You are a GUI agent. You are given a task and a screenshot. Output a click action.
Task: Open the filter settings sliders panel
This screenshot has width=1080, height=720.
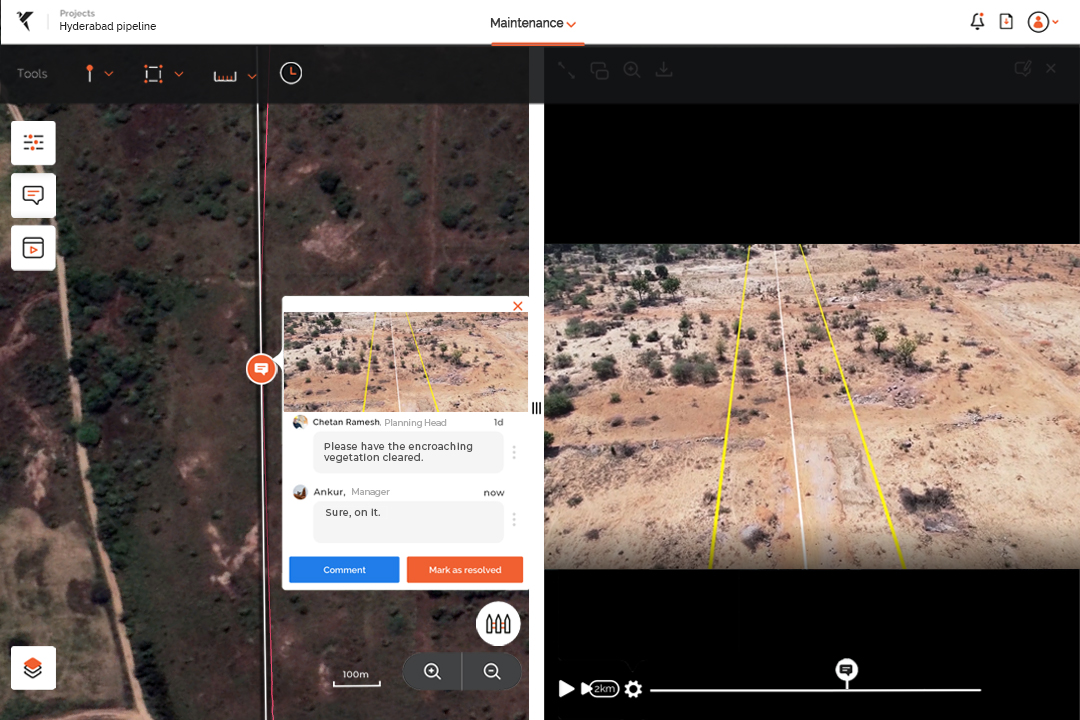pos(33,143)
